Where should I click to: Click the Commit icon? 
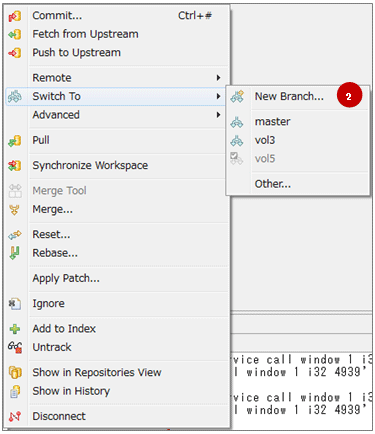15,16
